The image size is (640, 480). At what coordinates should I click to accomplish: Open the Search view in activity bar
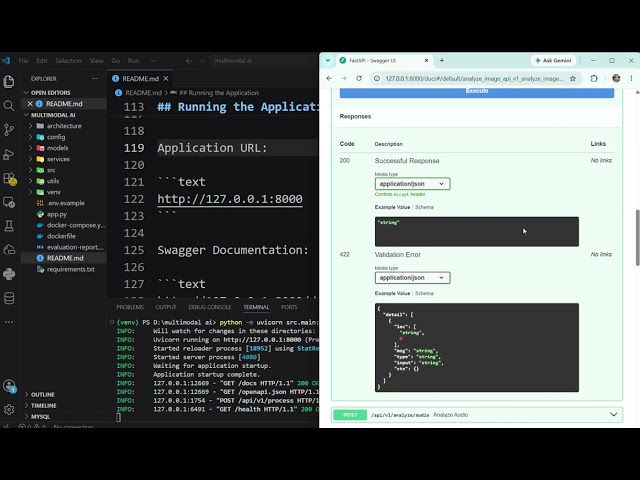coord(9,106)
